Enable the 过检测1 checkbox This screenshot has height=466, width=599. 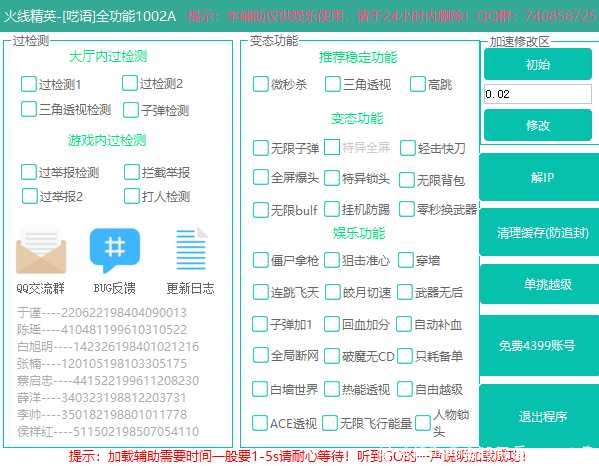tap(29, 84)
